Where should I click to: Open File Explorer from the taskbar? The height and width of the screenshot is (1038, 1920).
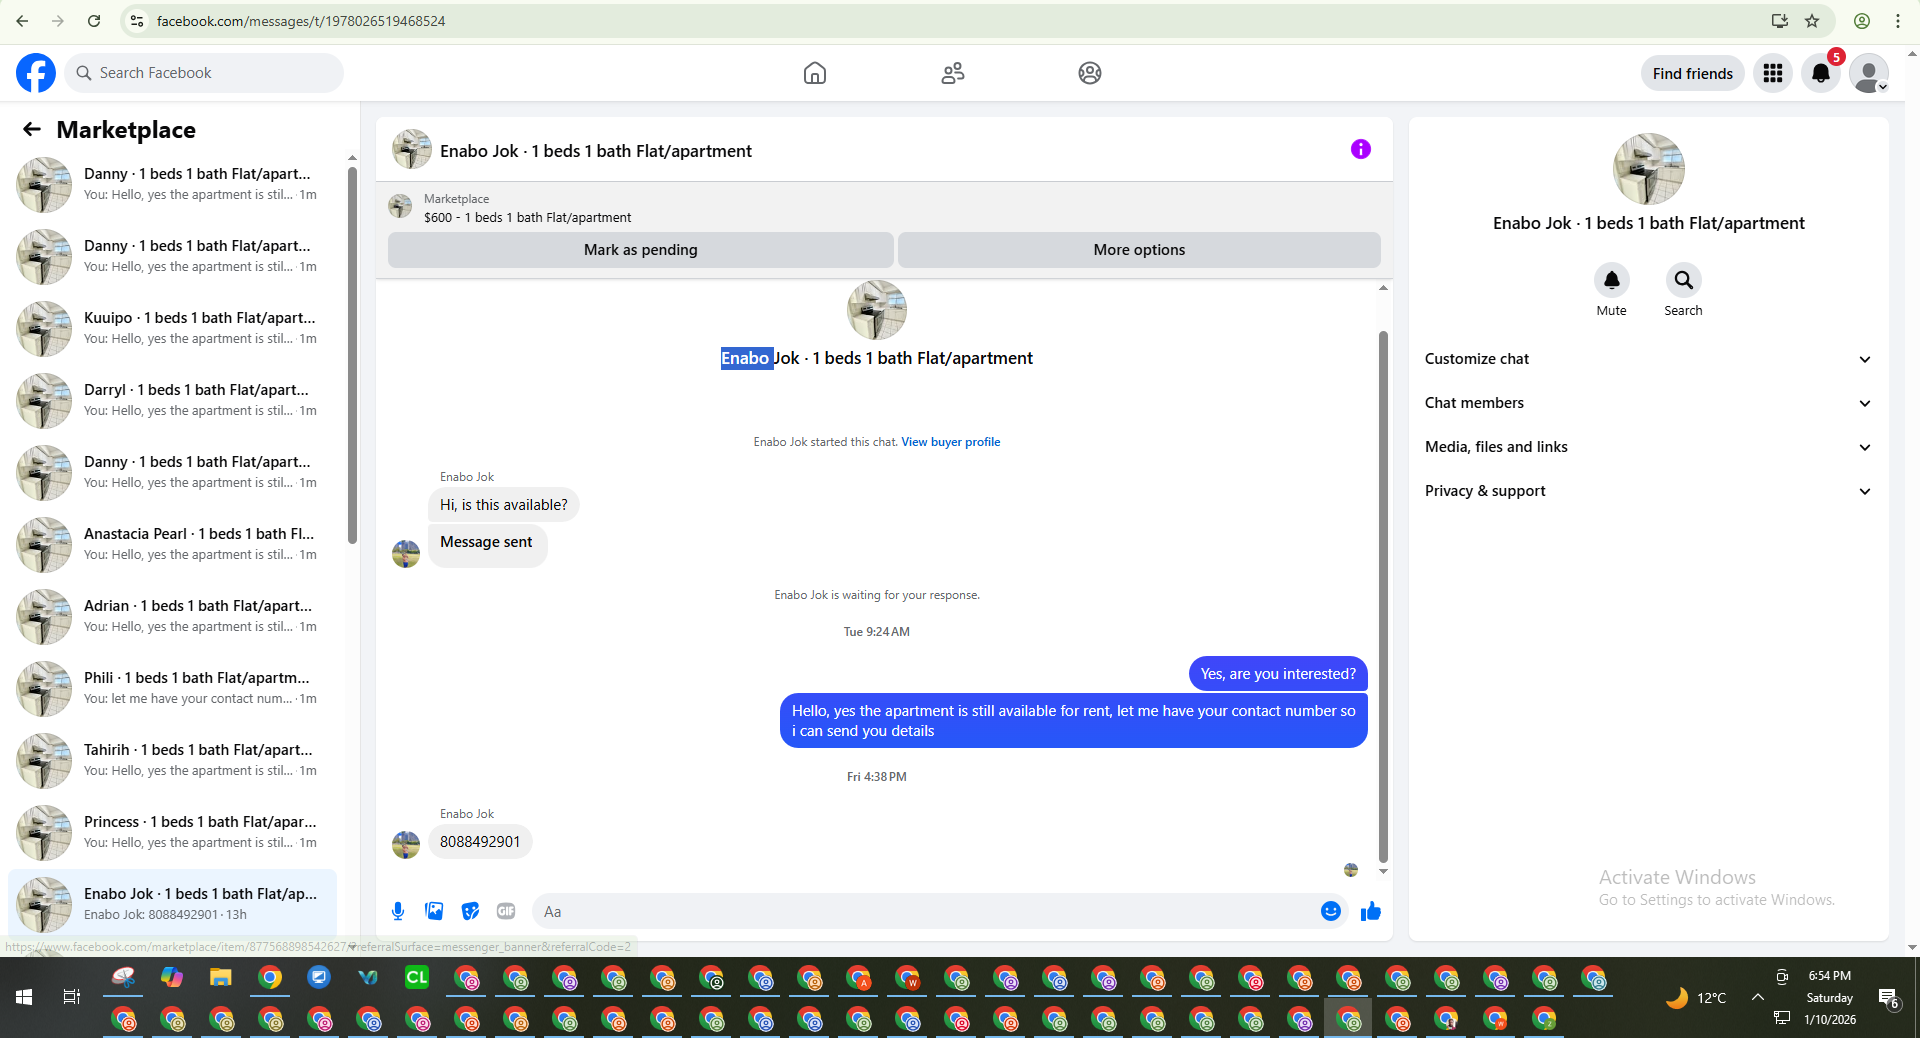click(221, 977)
